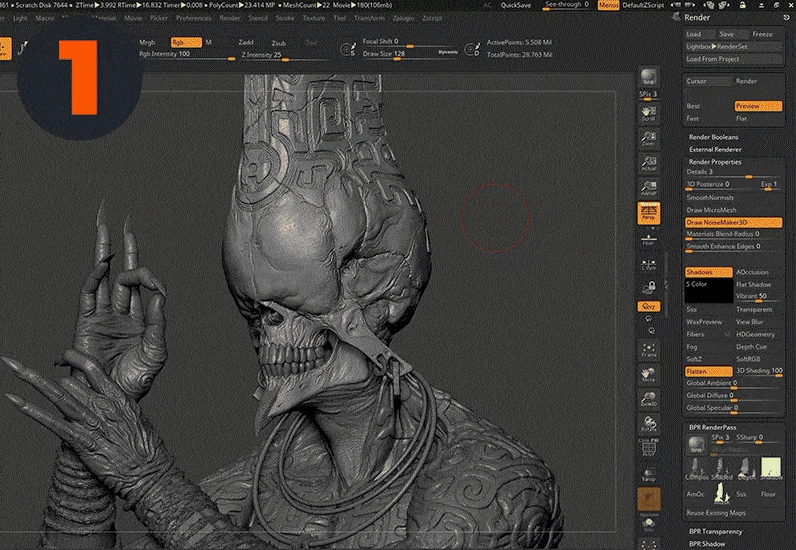Switch to Best render mode

pos(693,106)
